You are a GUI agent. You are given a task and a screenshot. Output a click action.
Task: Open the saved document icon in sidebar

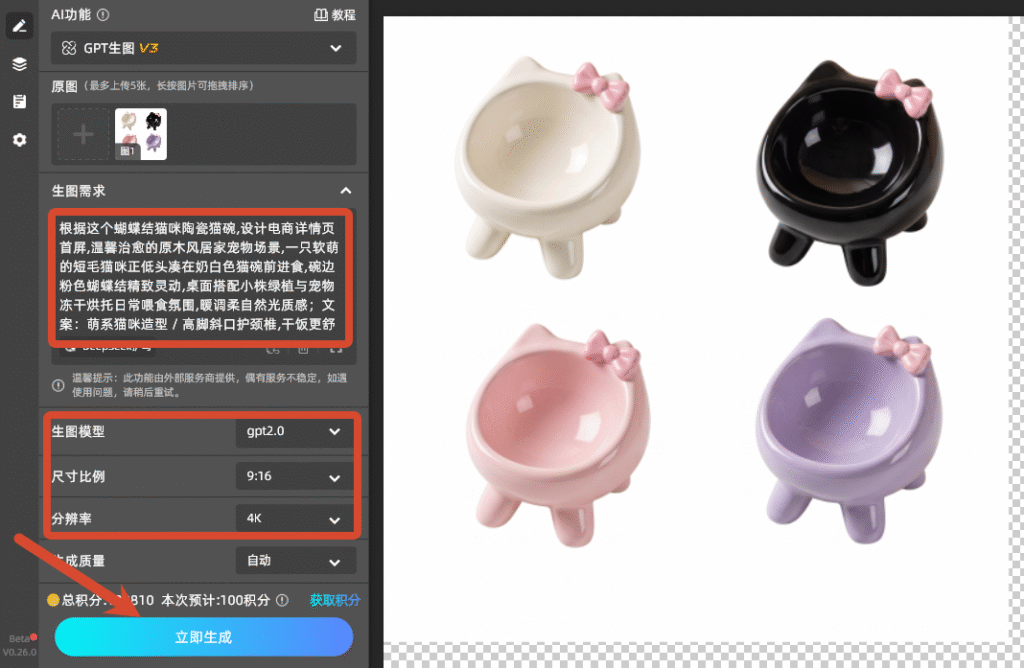(x=19, y=102)
